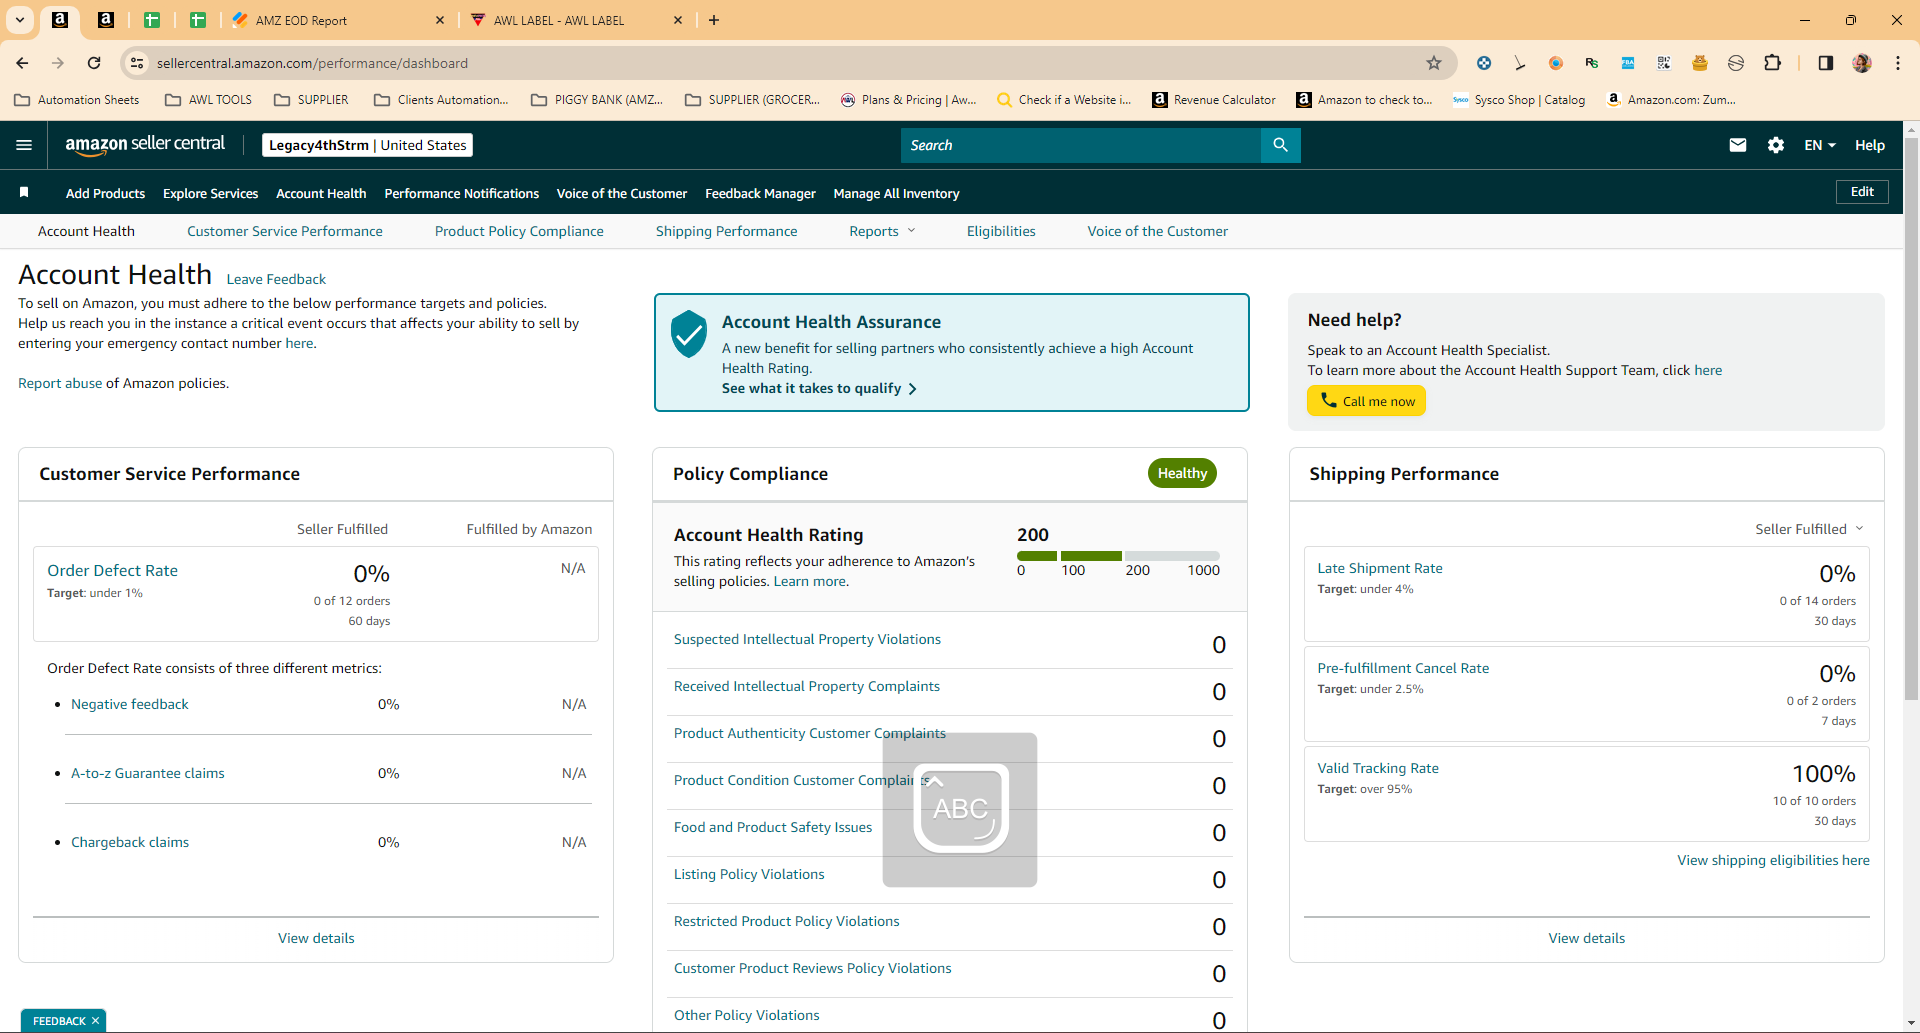The width and height of the screenshot is (1920, 1033).
Task: Switch to the AMZ EOD Report tab
Action: point(340,20)
